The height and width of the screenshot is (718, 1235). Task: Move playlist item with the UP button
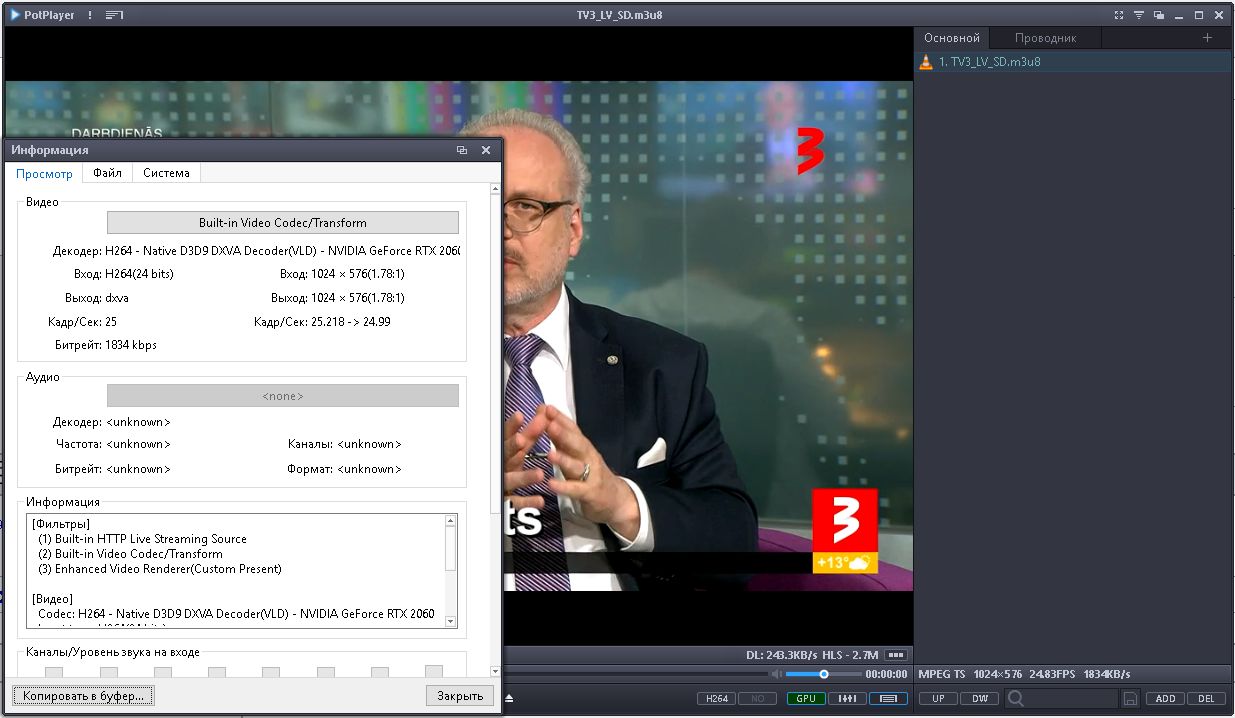(x=938, y=698)
